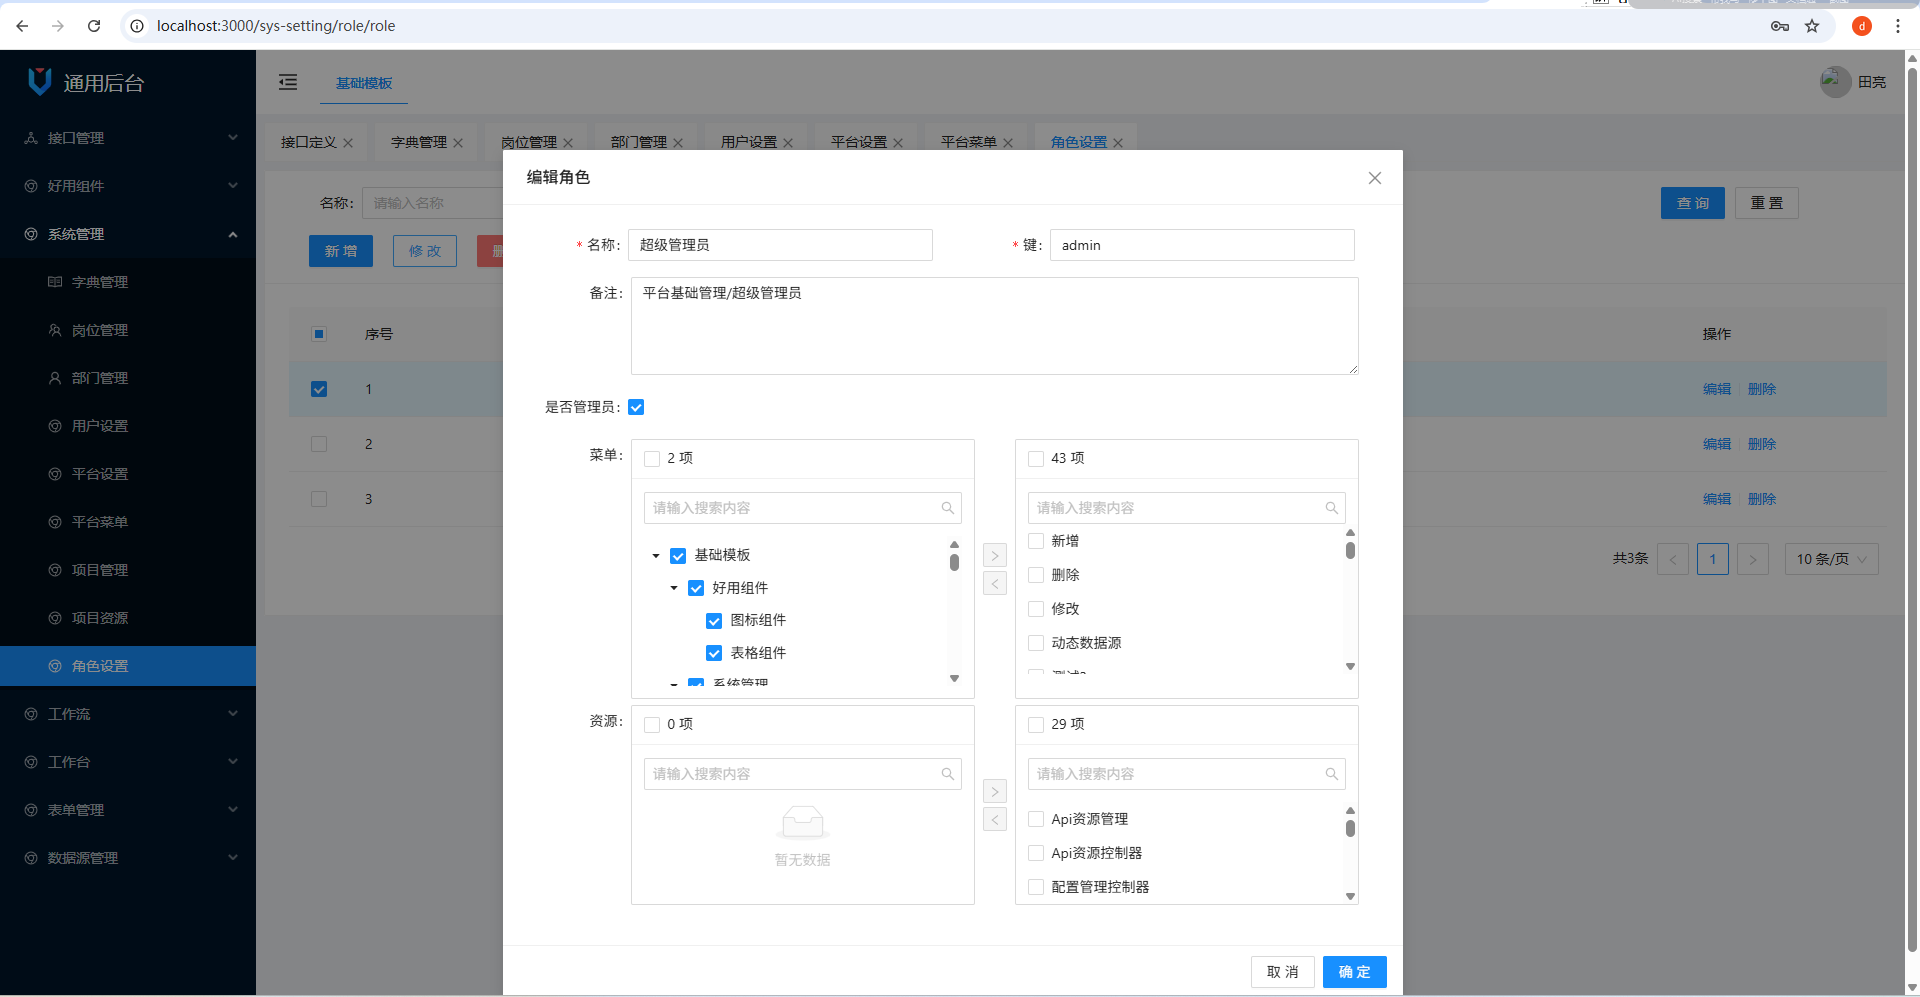
Task: Select the 字典管理 sidebar icon
Action: coord(55,282)
